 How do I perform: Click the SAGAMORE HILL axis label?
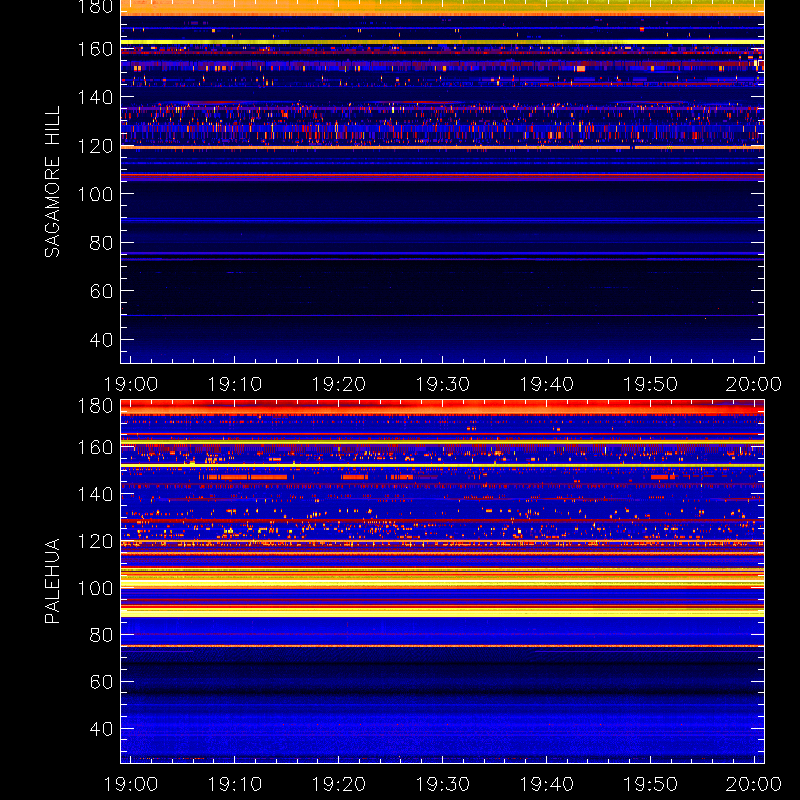click(x=52, y=182)
